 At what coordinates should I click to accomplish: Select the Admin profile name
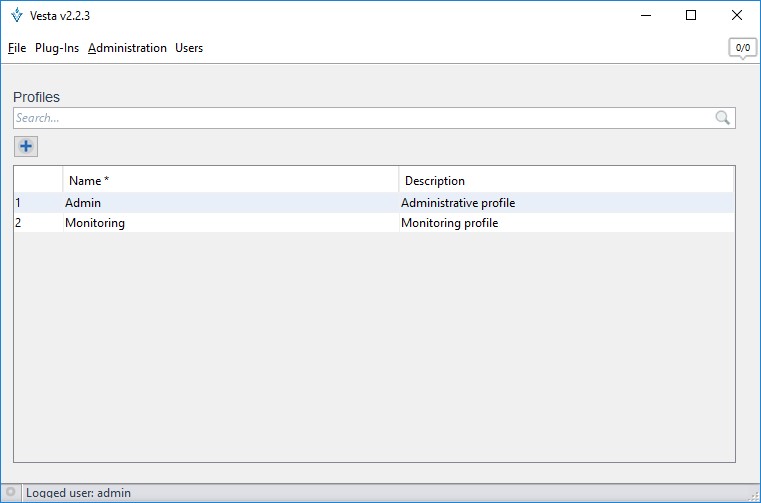[83, 203]
